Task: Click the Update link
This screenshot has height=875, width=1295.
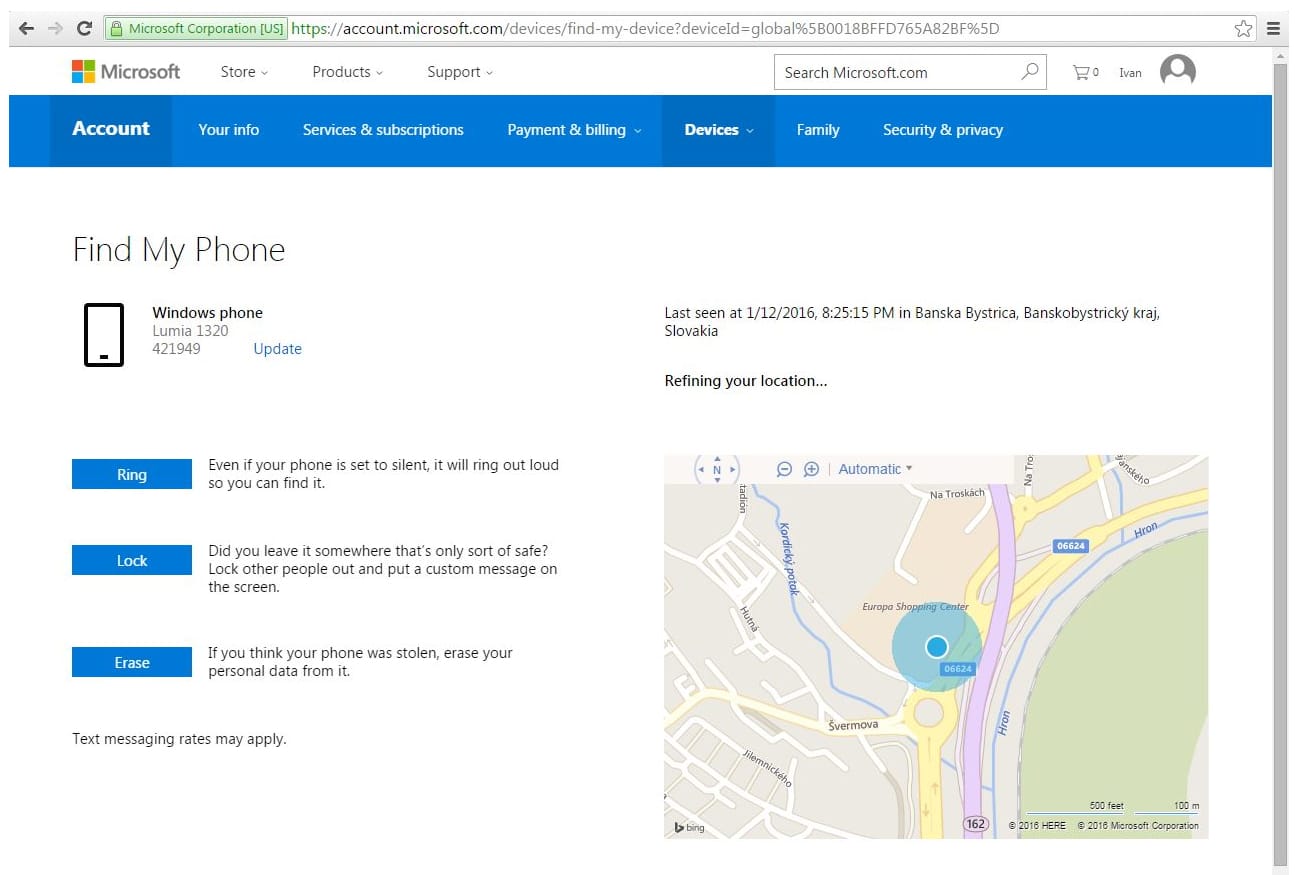Action: click(x=277, y=349)
